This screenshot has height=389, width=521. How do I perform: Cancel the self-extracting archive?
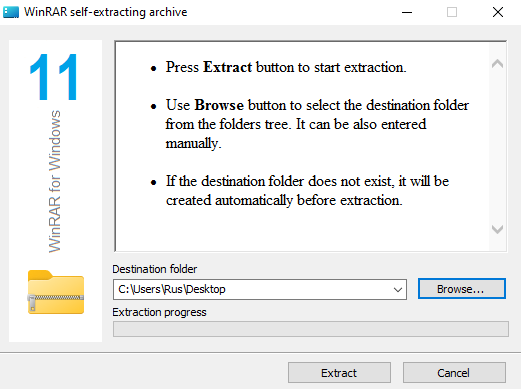click(x=454, y=373)
